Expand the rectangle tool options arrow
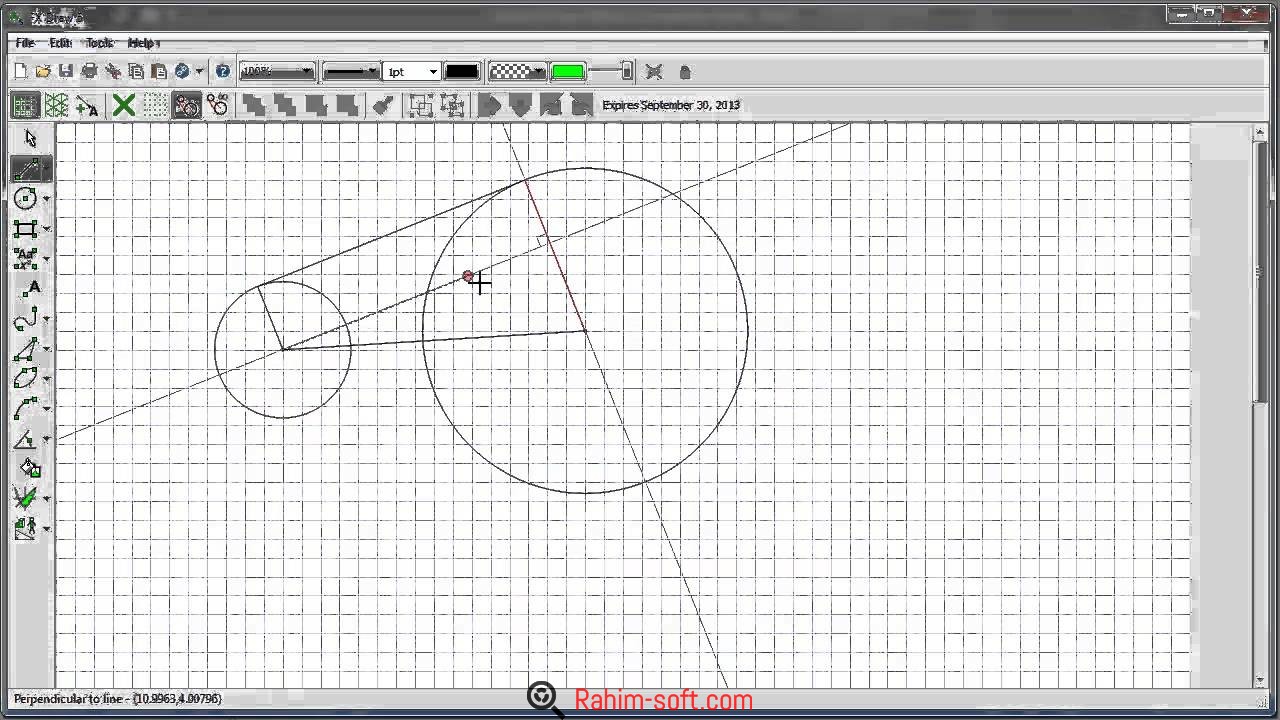The width and height of the screenshot is (1280, 720). point(47,230)
